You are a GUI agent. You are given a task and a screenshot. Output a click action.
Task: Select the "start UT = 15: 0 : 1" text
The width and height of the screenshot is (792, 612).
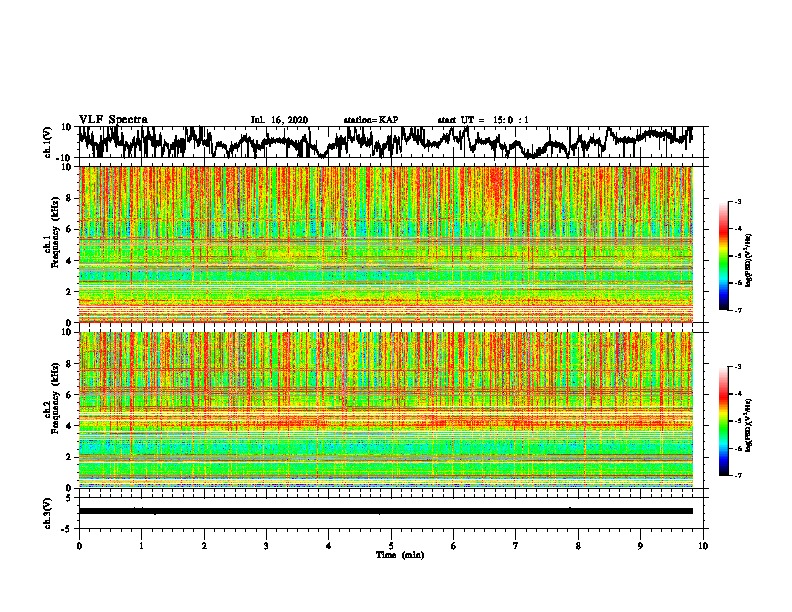point(483,120)
